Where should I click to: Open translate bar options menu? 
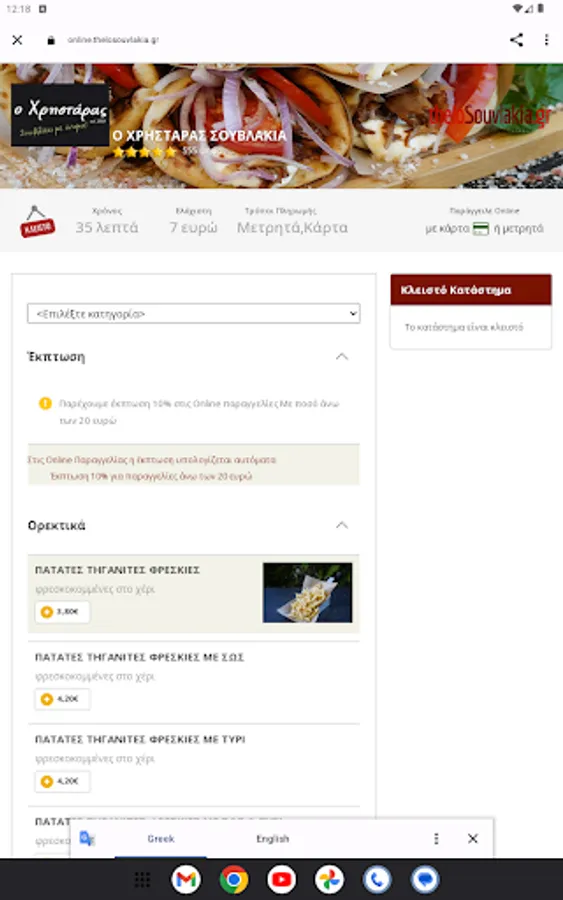coord(436,839)
